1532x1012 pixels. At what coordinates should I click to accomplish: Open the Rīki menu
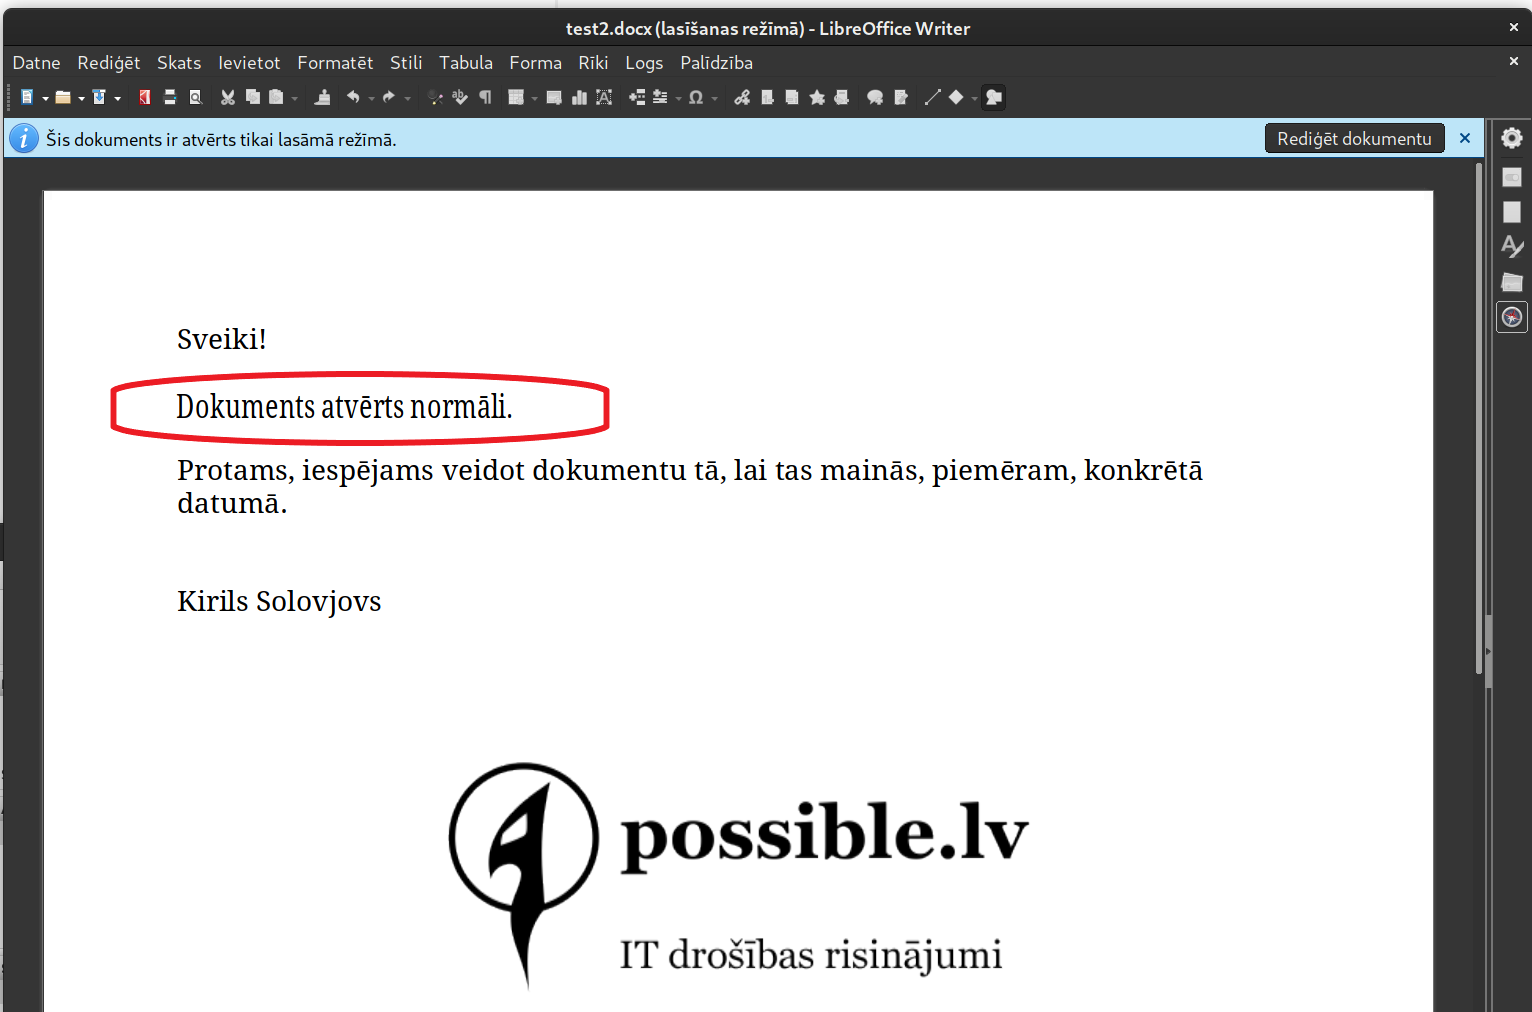[593, 63]
